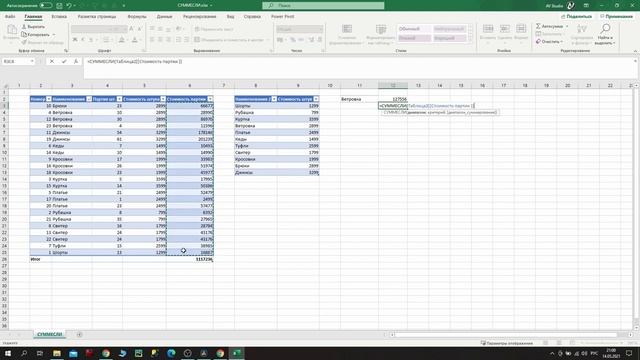Open the notification center icon
Image resolution: width=640 pixels, height=360 pixels.
[629, 353]
